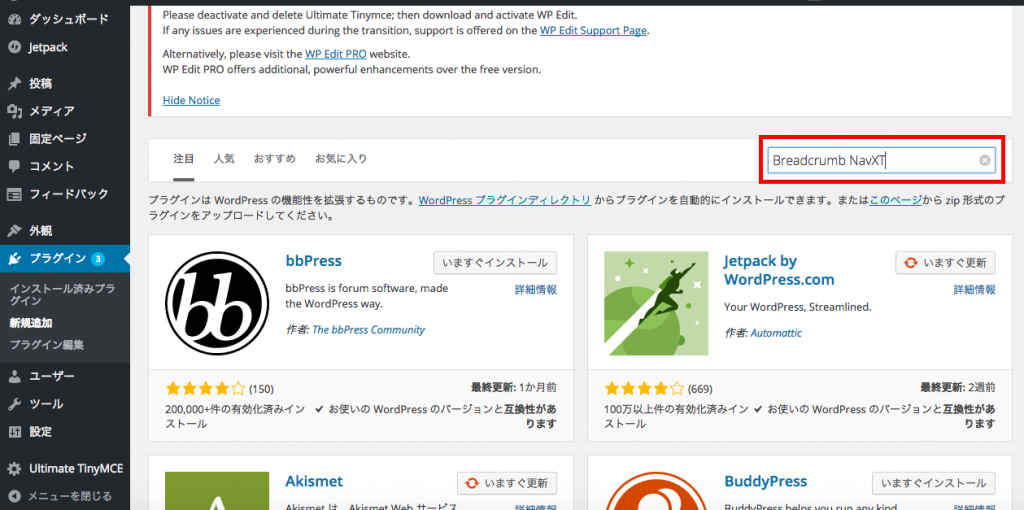Open 設定 settings menu
This screenshot has height=510, width=1024.
(40, 432)
